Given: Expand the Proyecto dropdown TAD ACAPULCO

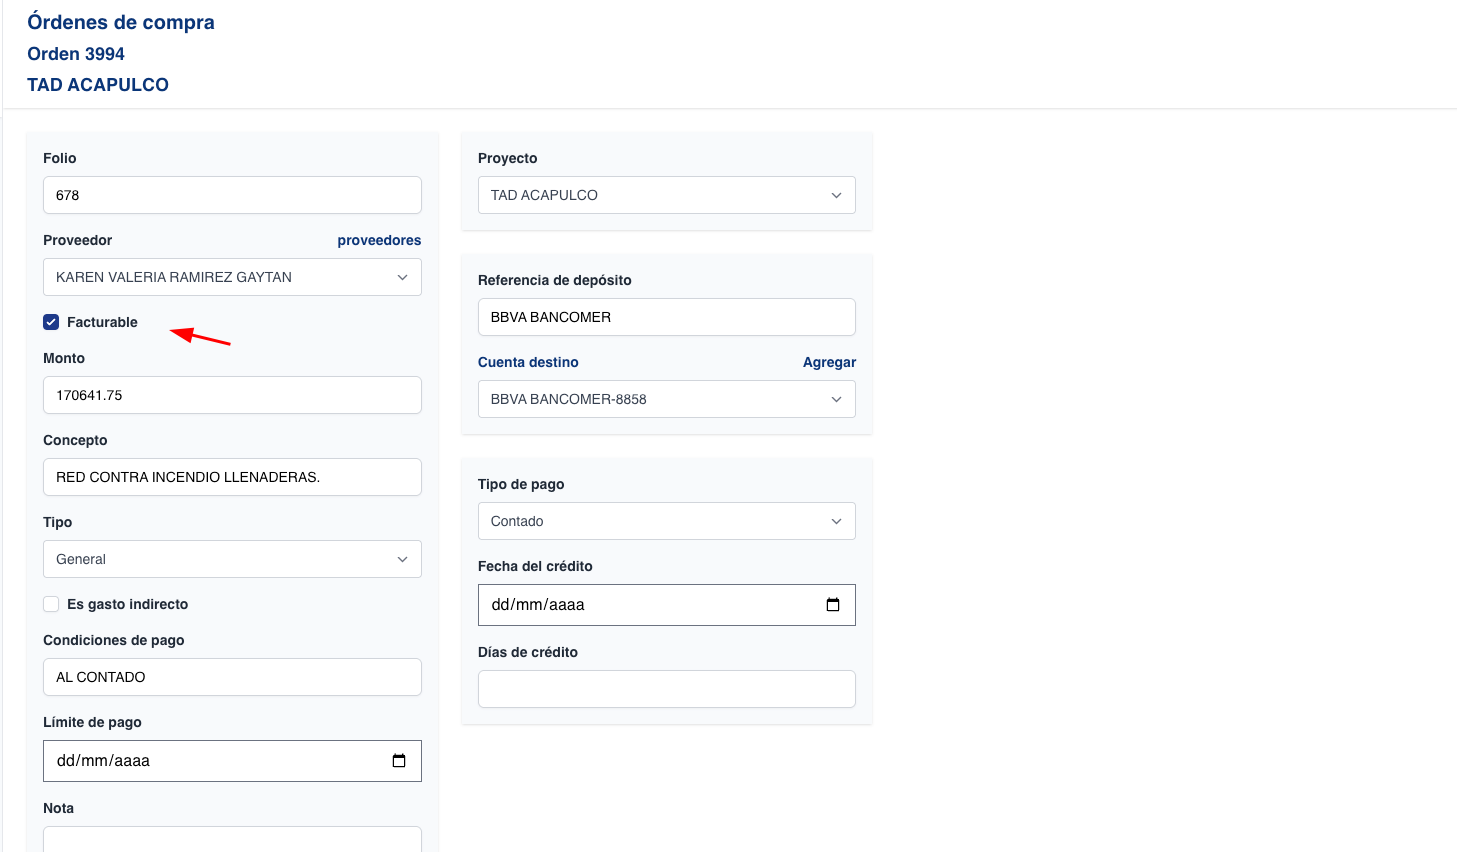Looking at the screenshot, I should pos(666,195).
